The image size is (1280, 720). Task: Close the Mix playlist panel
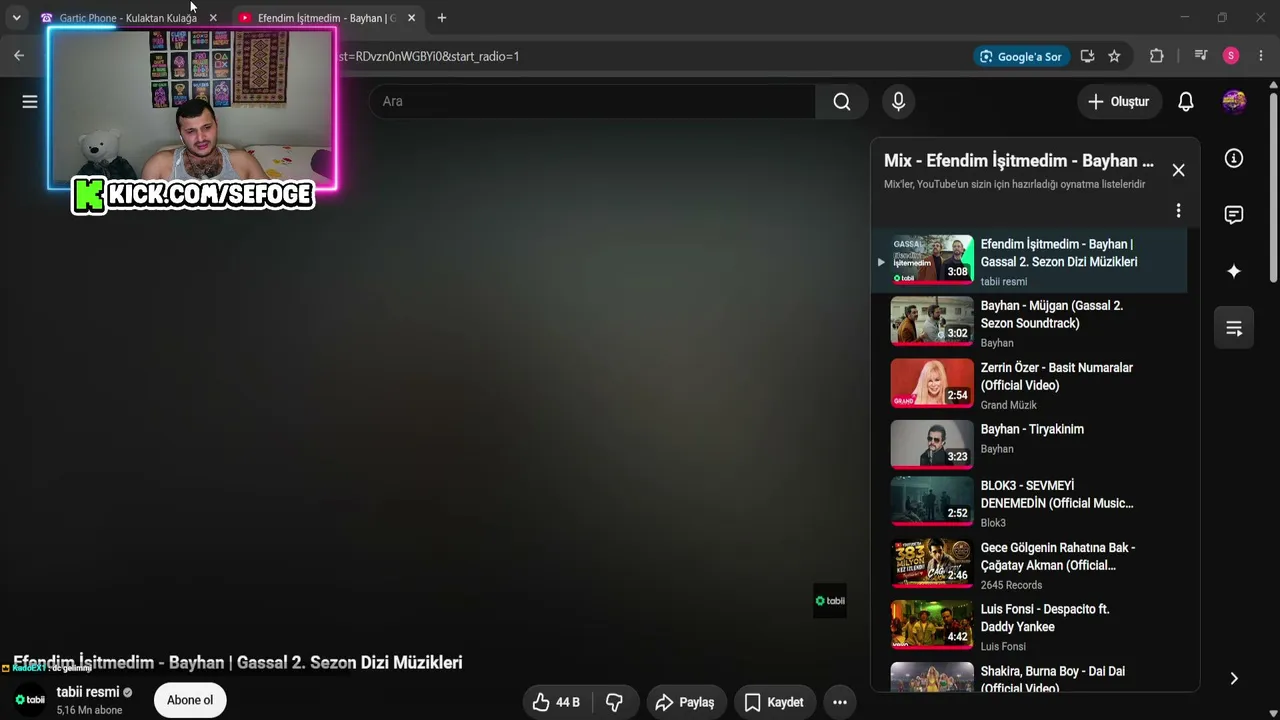[1178, 170]
